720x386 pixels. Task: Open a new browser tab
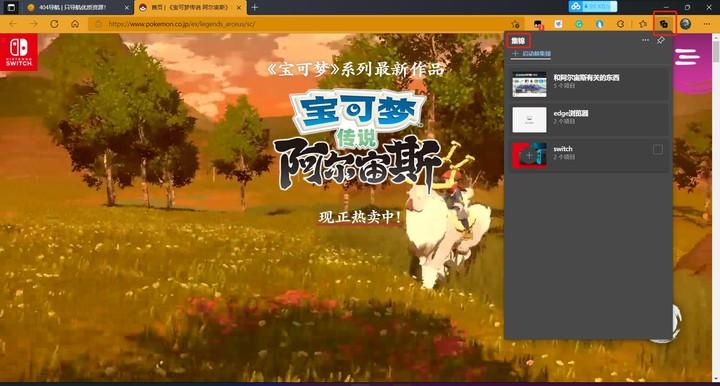pyautogui.click(x=254, y=7)
